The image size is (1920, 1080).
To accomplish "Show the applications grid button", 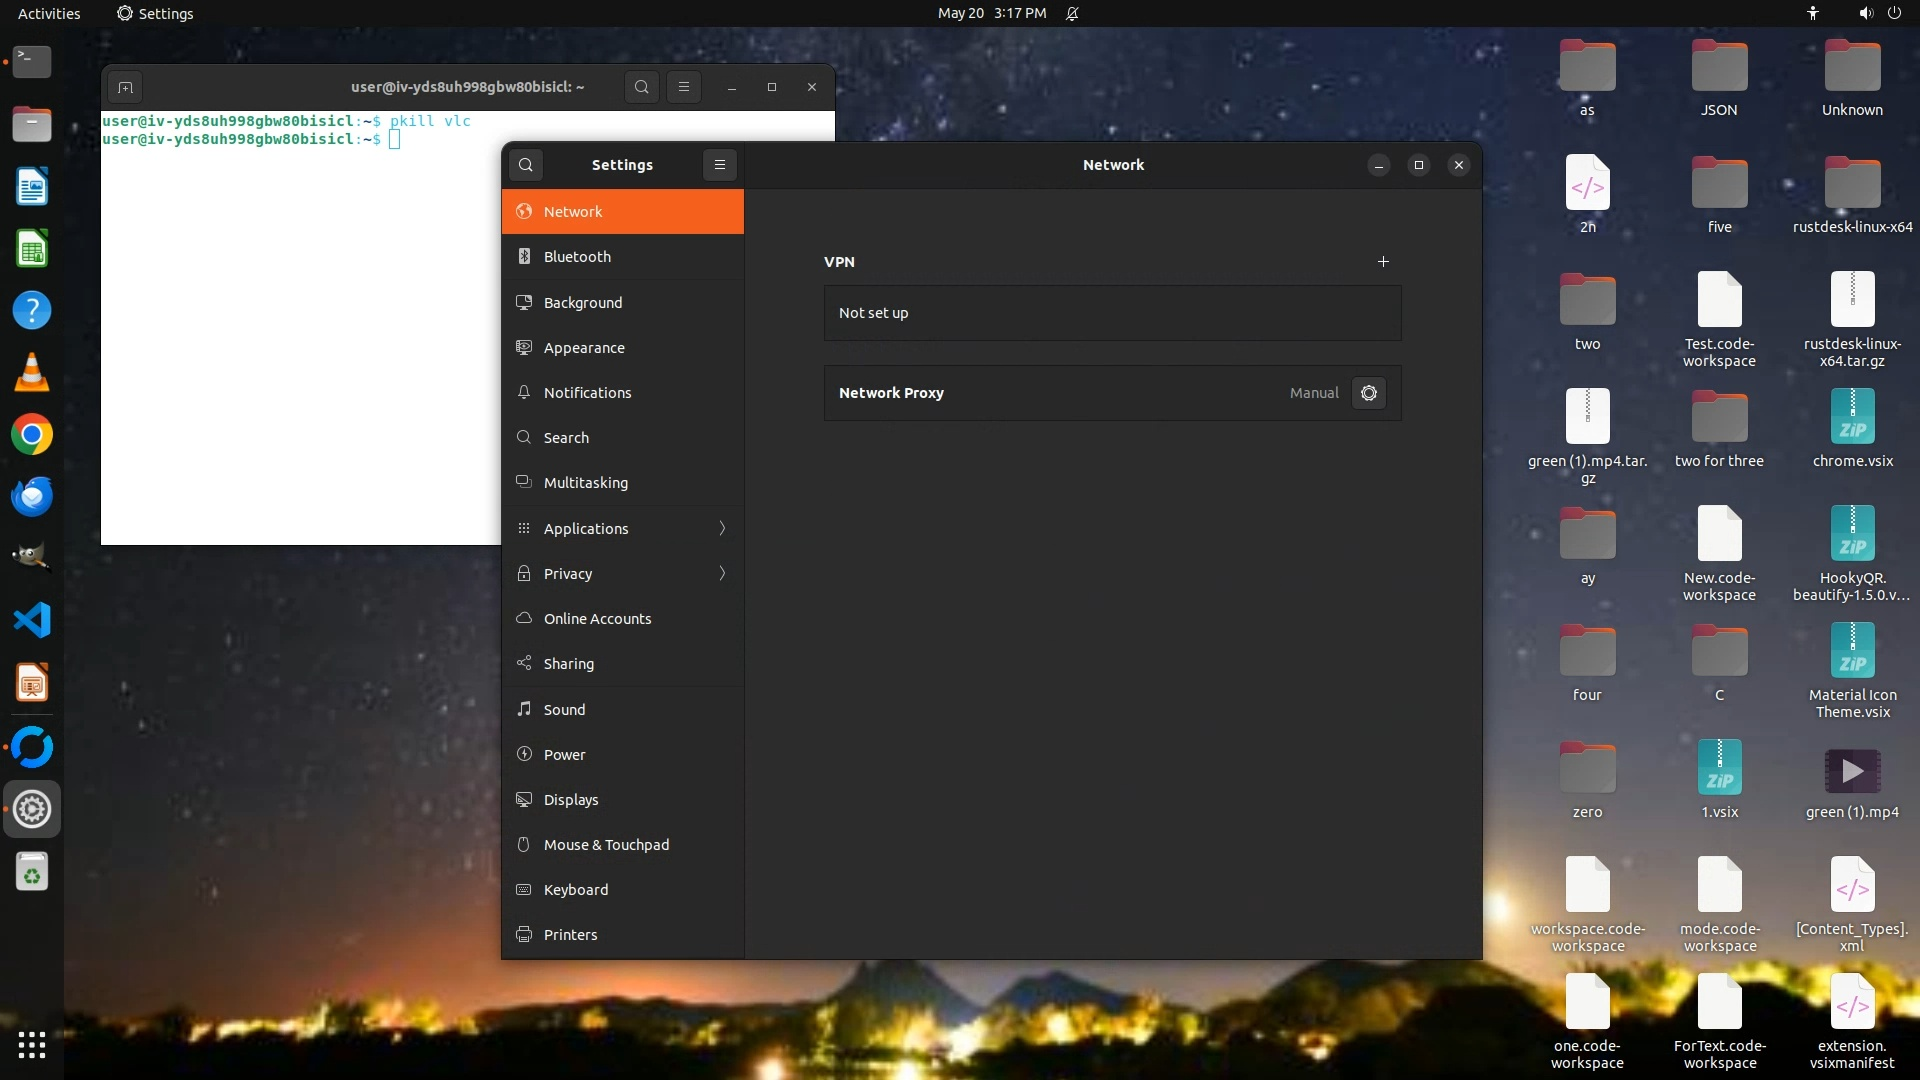I will click(x=32, y=1045).
